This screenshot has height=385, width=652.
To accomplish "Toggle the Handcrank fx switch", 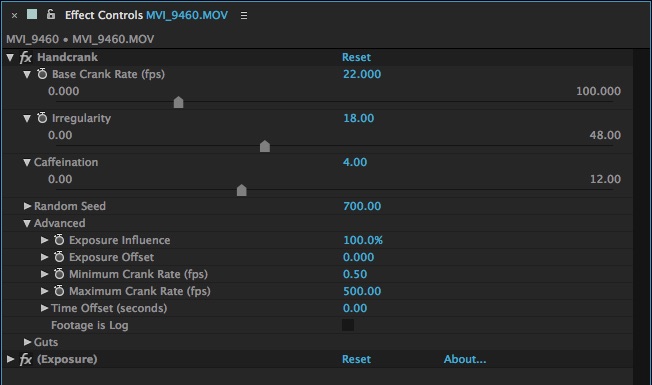I will tap(26, 57).
